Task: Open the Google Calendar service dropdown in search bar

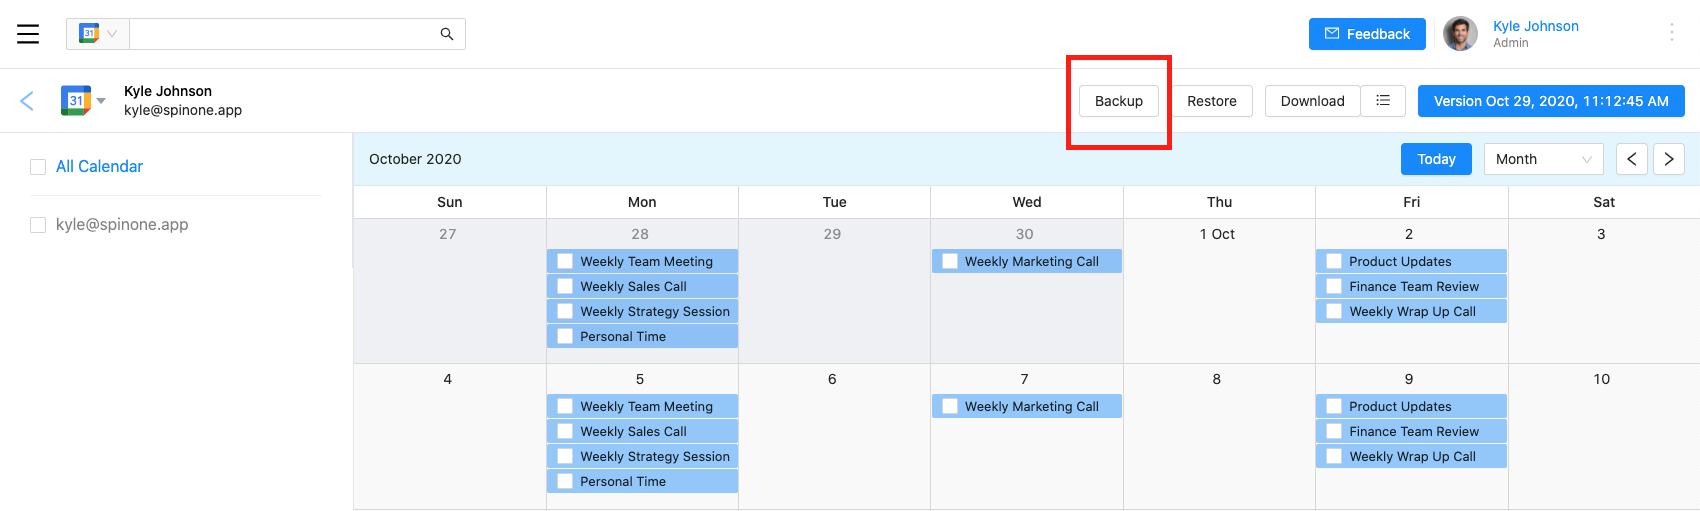Action: 98,34
